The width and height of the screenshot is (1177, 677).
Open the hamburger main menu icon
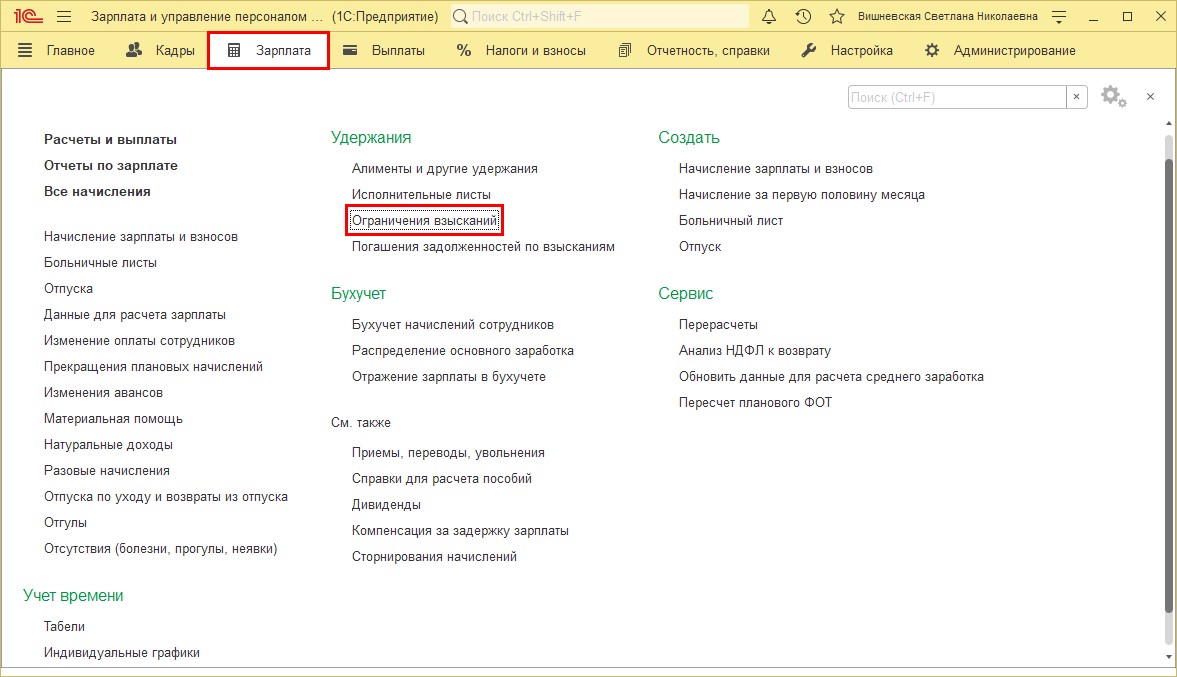coord(64,17)
